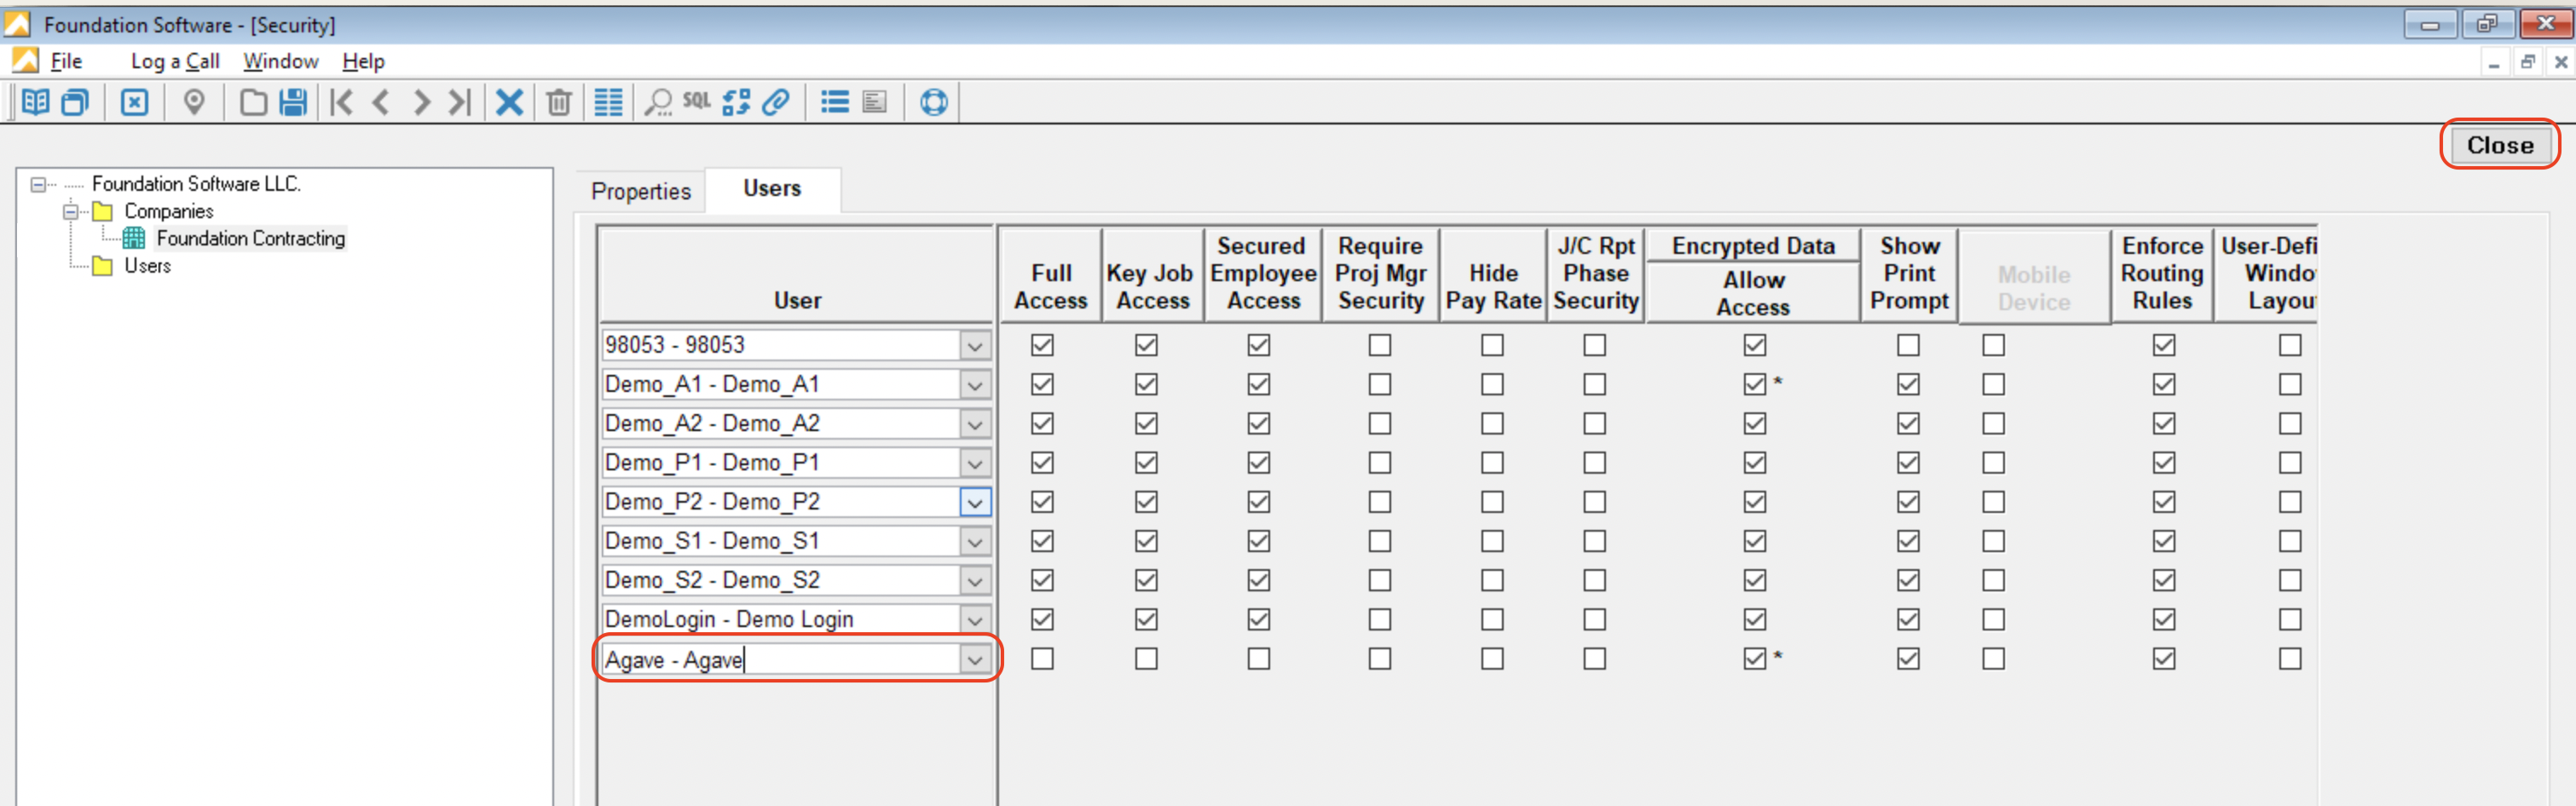Screen dimensions: 2576x806
Task: Open the Window menu
Action: [x=280, y=61]
